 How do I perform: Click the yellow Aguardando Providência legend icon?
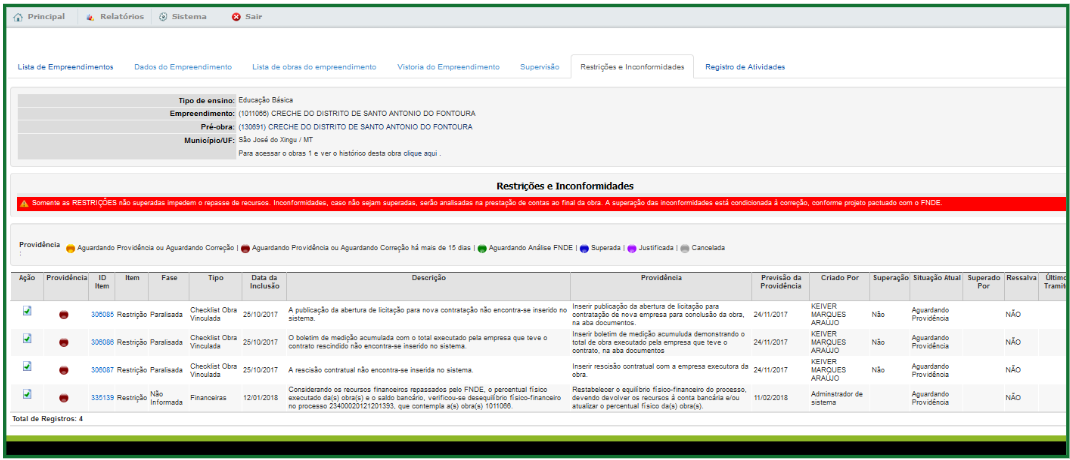(x=70, y=248)
